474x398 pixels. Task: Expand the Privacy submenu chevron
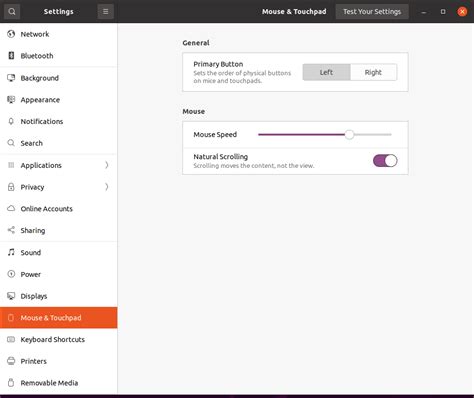coord(107,187)
